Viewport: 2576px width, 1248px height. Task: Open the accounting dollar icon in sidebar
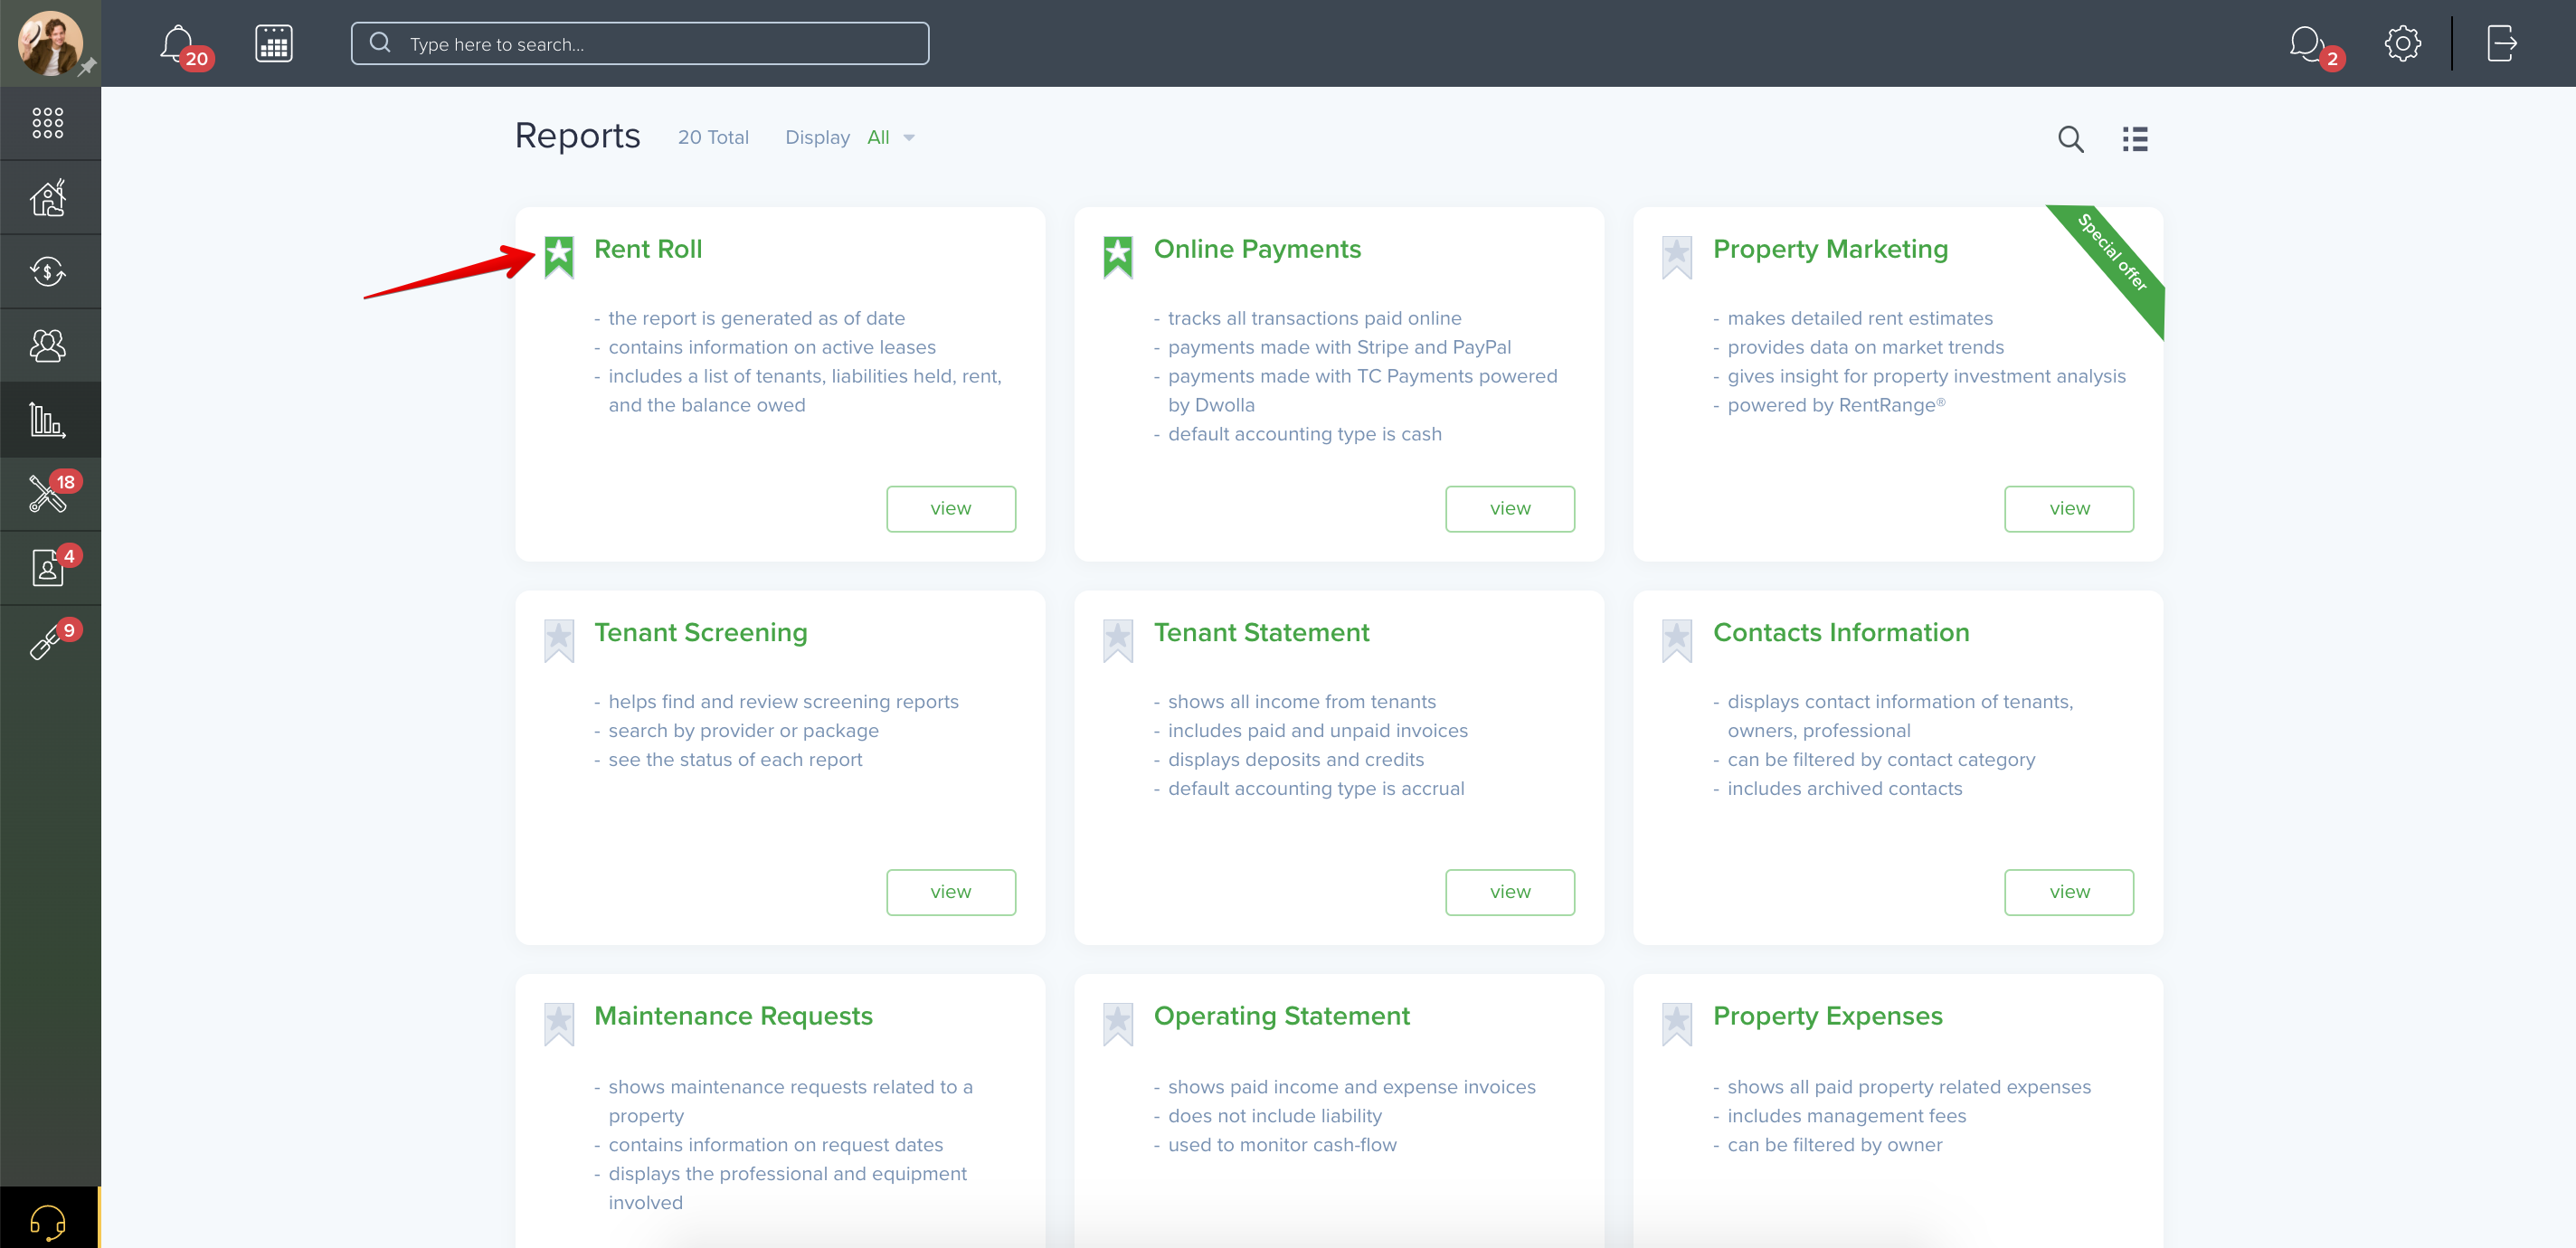coord(48,271)
